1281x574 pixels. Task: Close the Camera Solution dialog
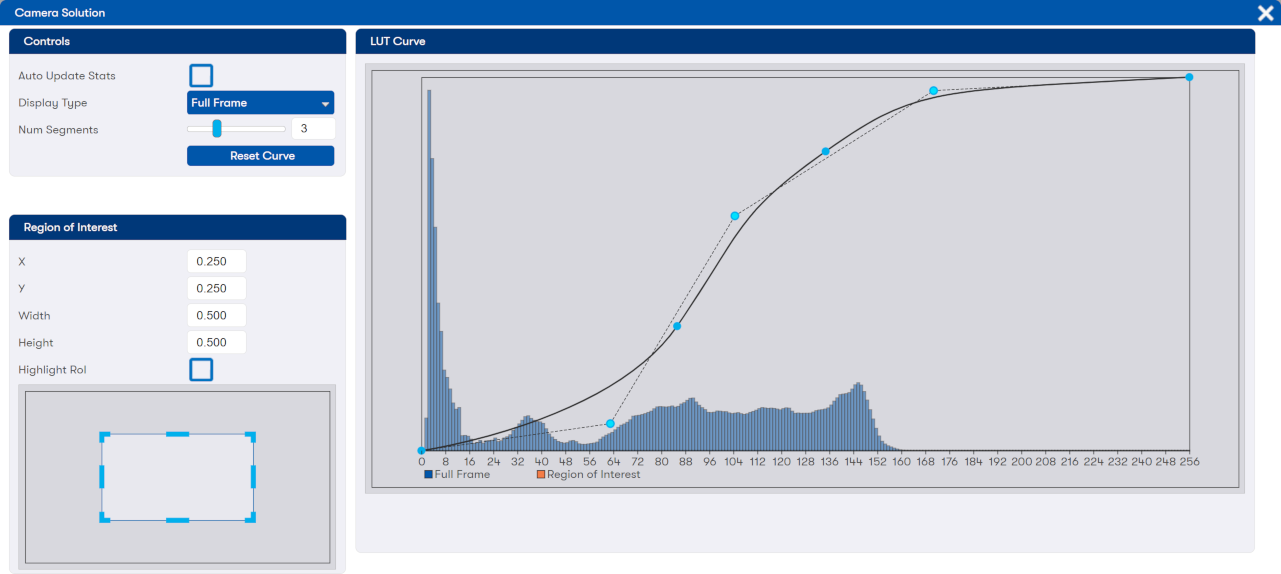coord(1265,13)
